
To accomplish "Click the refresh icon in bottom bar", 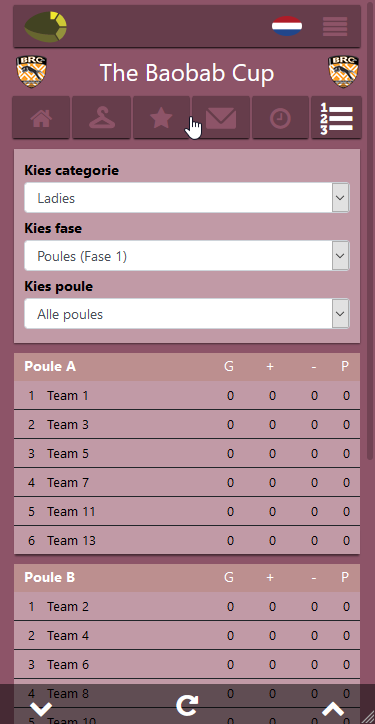I will 188,706.
